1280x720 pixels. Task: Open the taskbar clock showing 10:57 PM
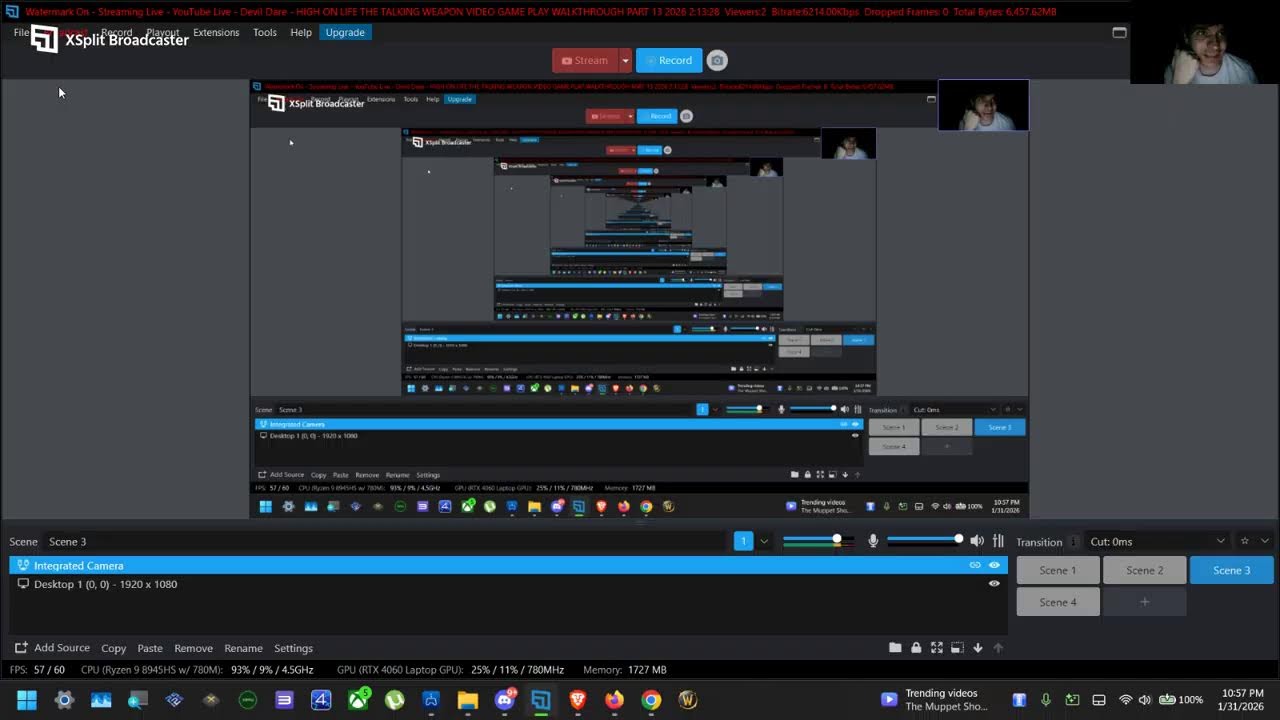coord(1241,700)
